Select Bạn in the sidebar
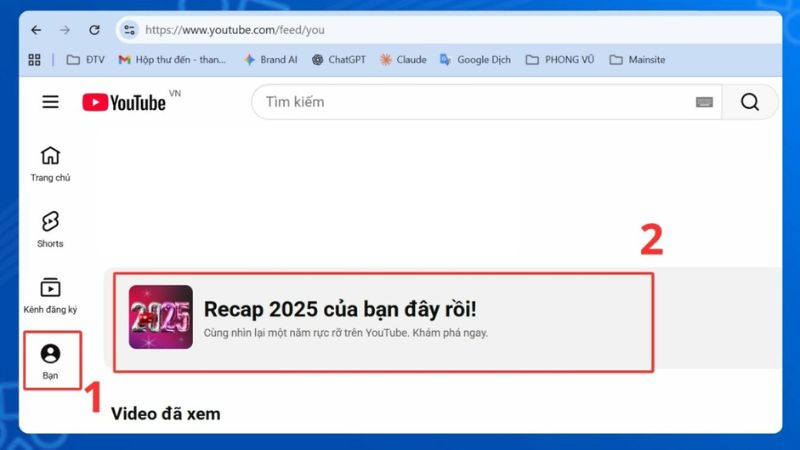Viewport: 800px width, 450px height. tap(50, 361)
